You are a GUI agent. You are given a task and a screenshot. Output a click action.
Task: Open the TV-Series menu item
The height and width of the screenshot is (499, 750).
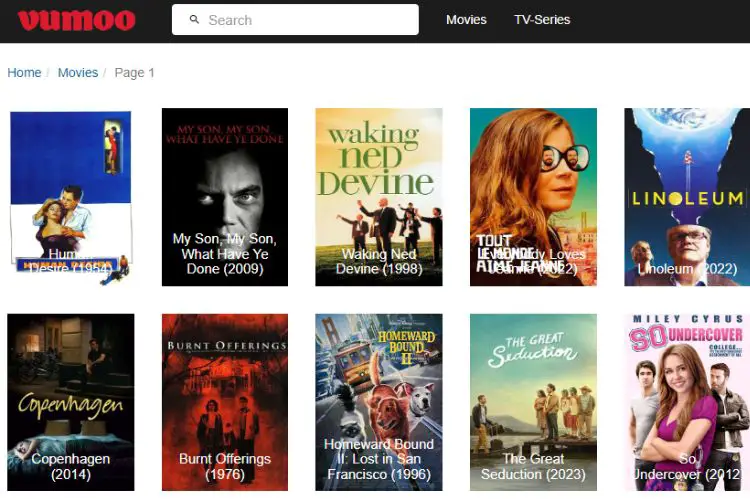[542, 20]
